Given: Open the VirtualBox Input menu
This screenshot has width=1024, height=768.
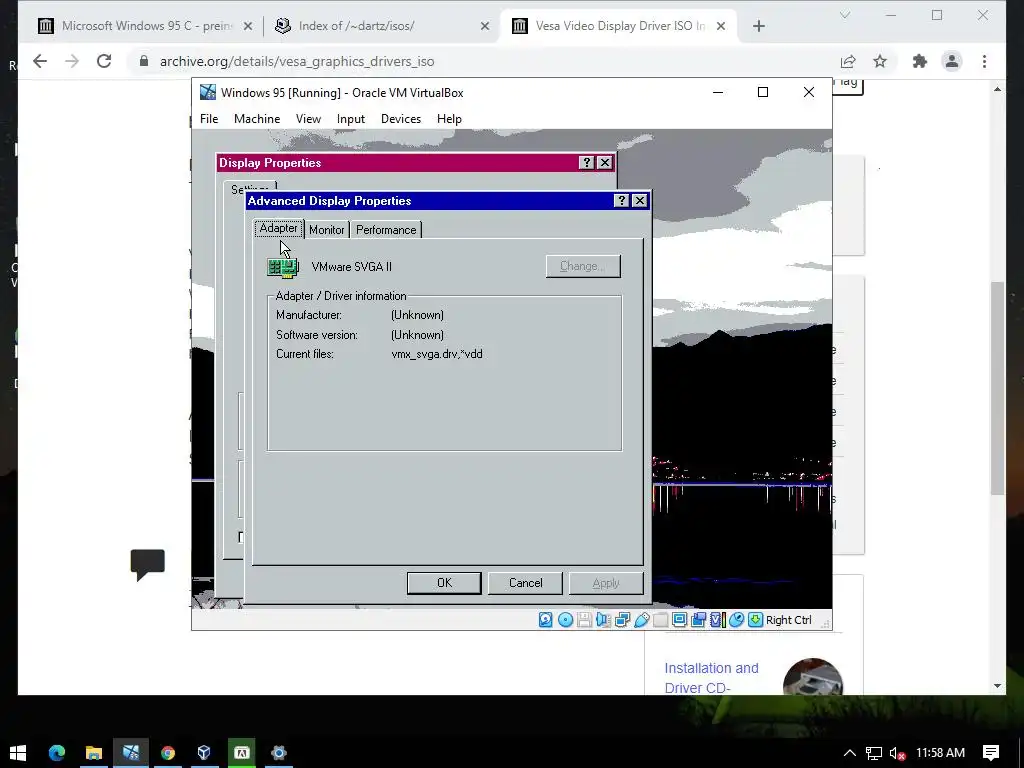Looking at the screenshot, I should click(351, 119).
